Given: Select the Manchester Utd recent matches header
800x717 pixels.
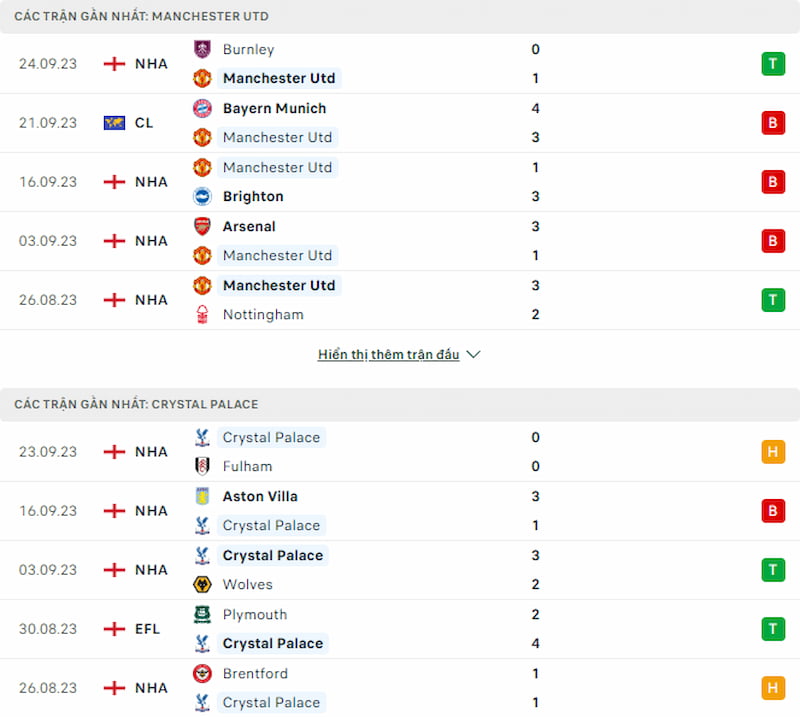Looking at the screenshot, I should (400, 16).
